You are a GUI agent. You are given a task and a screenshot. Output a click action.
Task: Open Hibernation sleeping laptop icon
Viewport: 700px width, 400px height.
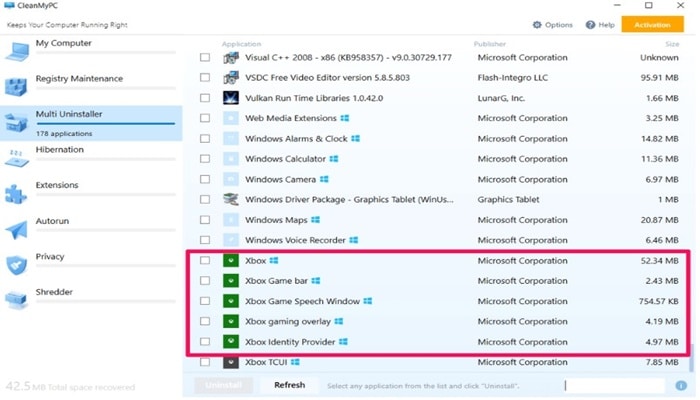(x=16, y=158)
